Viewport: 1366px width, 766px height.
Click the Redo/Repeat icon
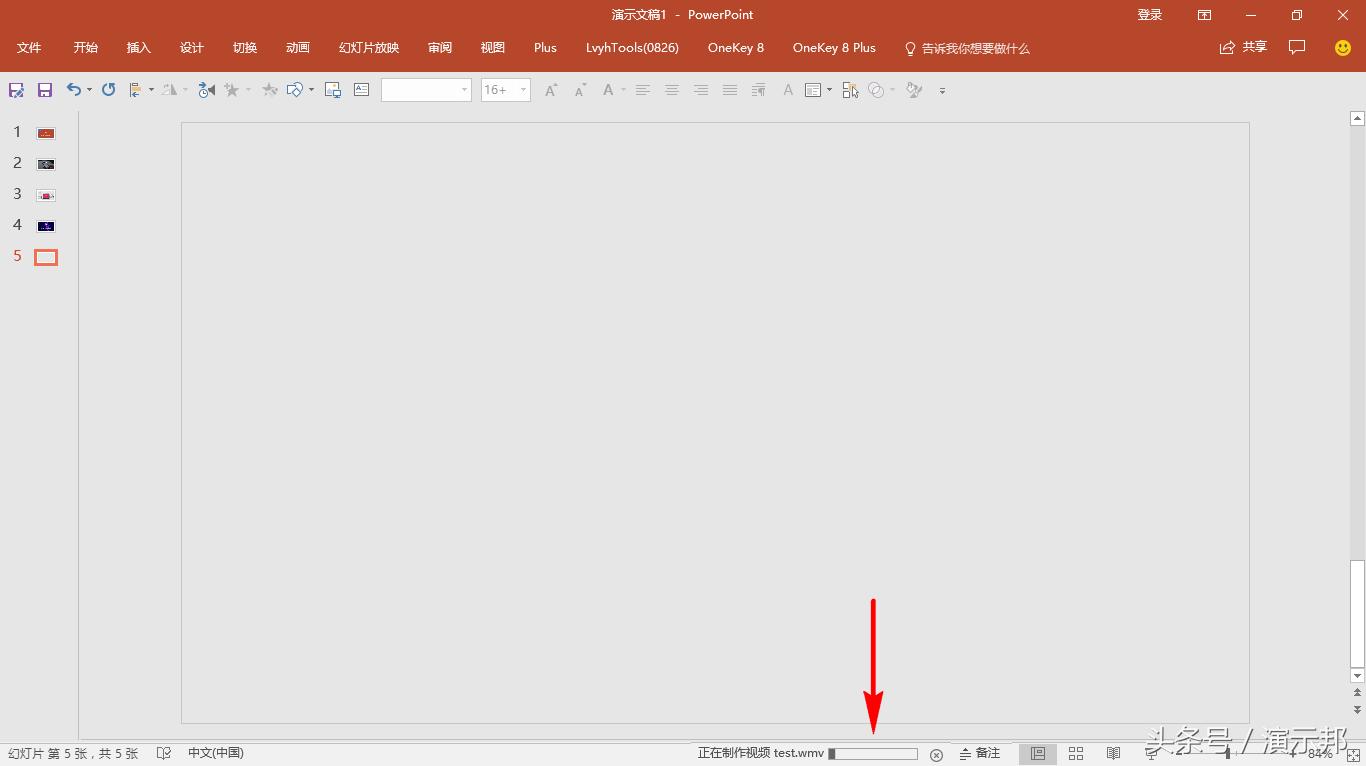[109, 90]
